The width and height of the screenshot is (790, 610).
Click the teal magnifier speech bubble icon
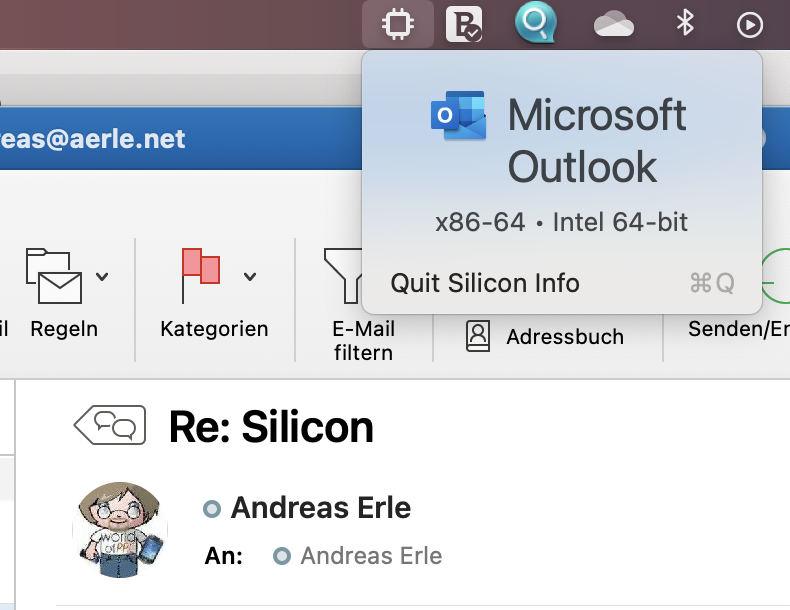click(x=535, y=24)
